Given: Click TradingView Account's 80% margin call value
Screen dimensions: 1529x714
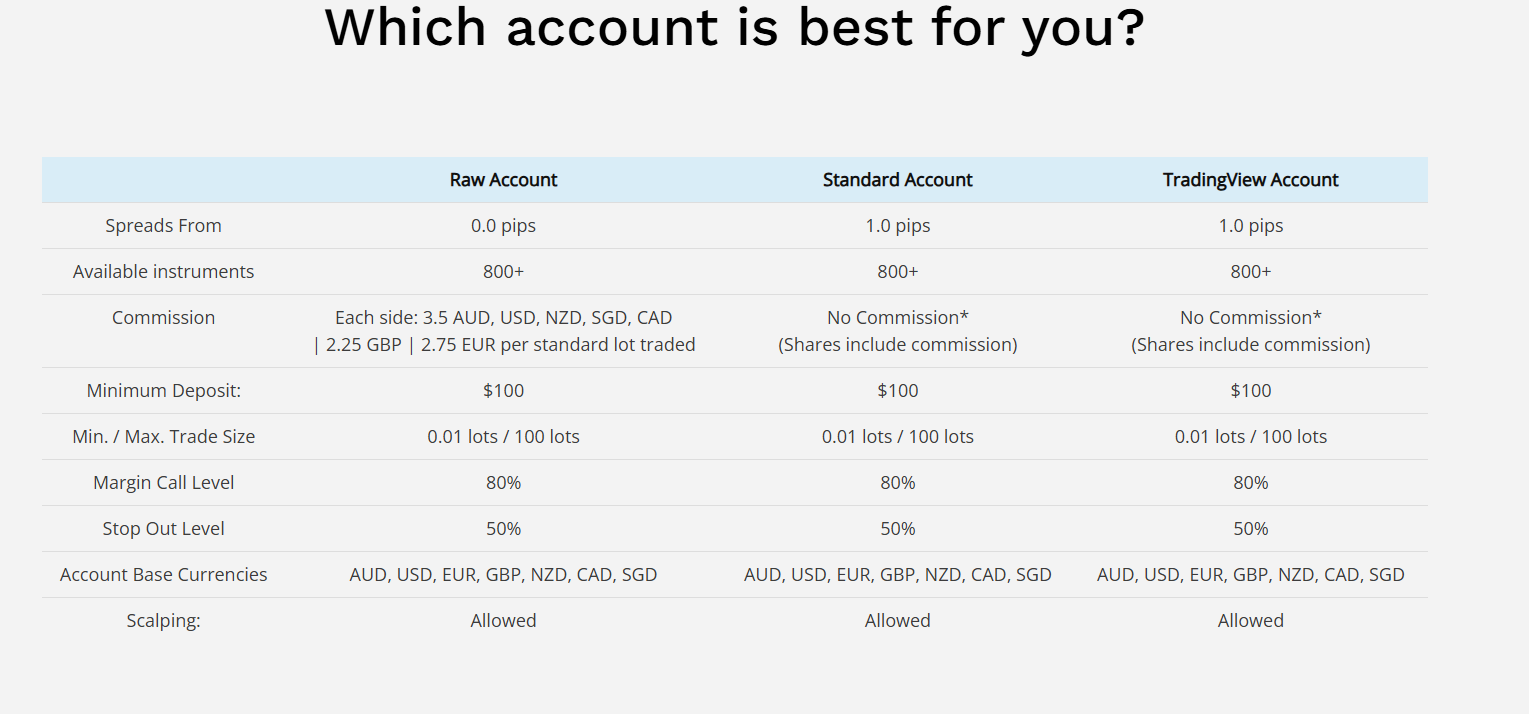Looking at the screenshot, I should click(1250, 483).
